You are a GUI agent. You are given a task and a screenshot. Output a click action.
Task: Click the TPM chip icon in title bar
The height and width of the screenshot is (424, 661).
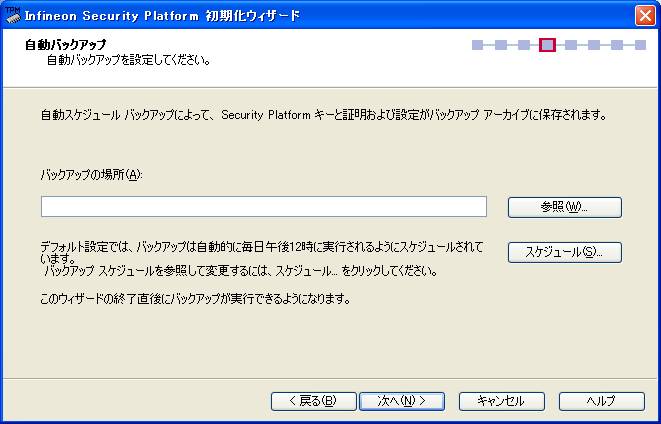pyautogui.click(x=13, y=15)
